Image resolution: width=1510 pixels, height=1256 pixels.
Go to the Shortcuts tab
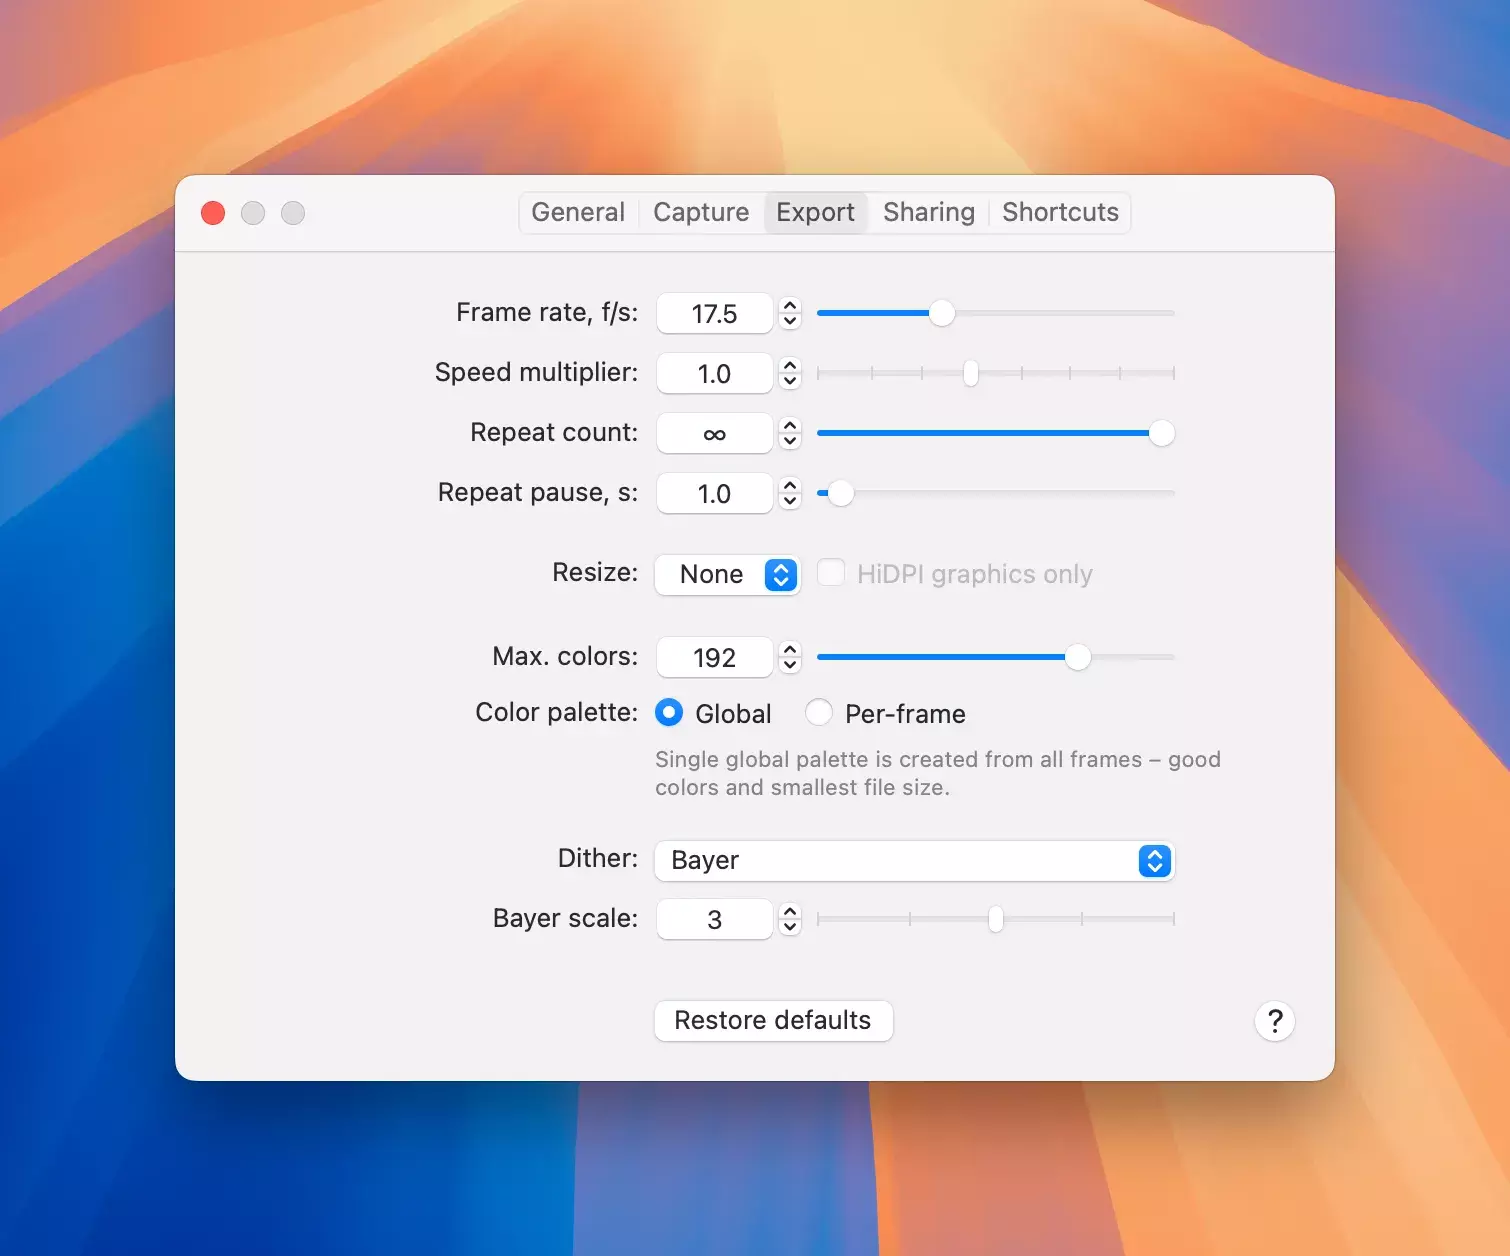point(1060,213)
